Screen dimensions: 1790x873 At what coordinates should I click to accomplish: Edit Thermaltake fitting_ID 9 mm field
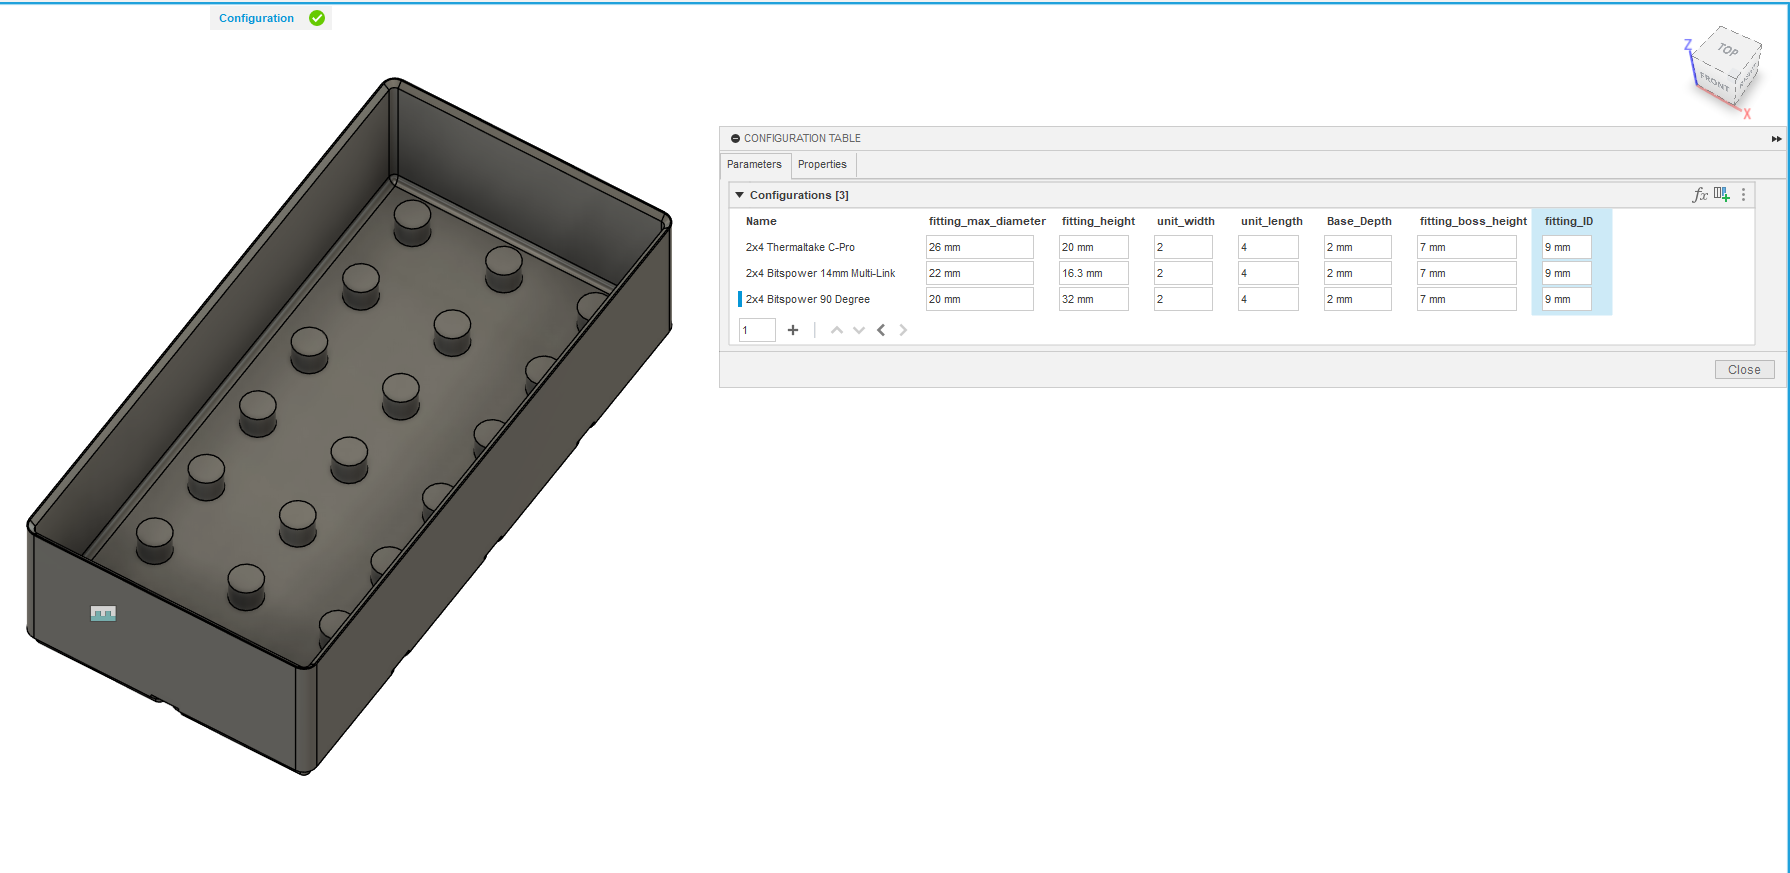1567,247
